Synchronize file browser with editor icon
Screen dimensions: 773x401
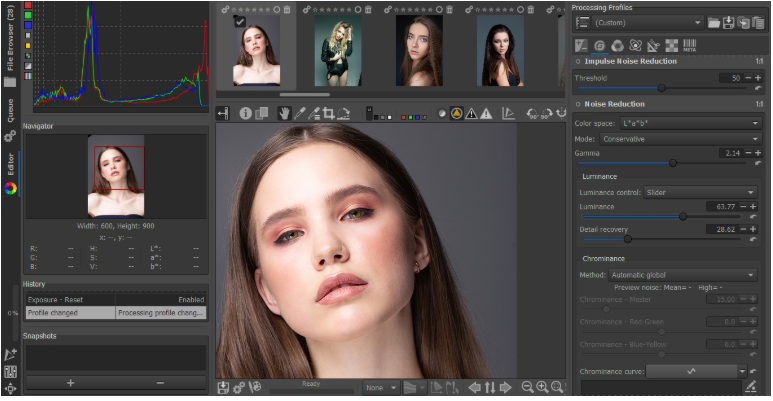[490, 387]
